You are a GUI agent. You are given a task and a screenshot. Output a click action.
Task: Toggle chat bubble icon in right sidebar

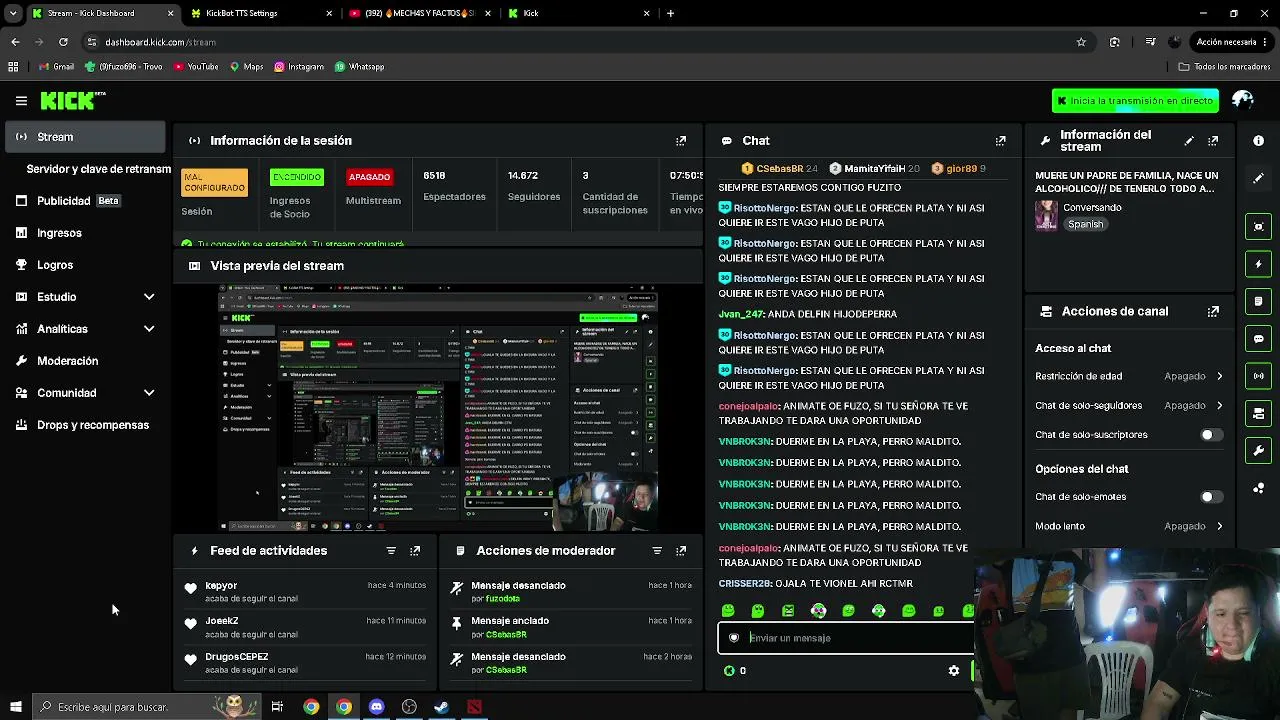tap(1259, 339)
